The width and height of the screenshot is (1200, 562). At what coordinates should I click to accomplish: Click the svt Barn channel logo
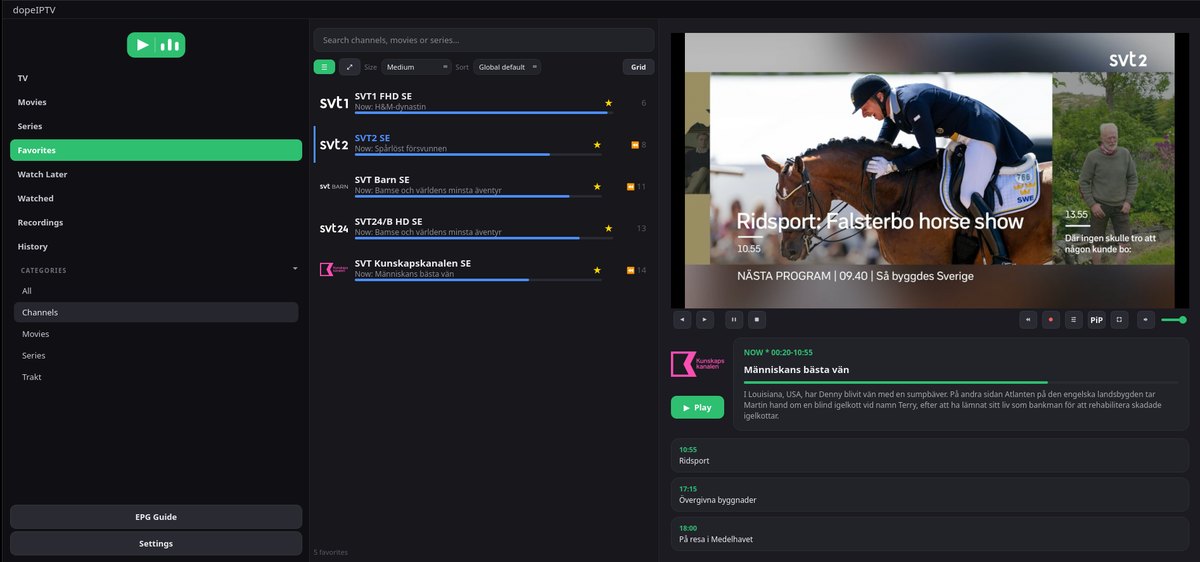(x=334, y=186)
